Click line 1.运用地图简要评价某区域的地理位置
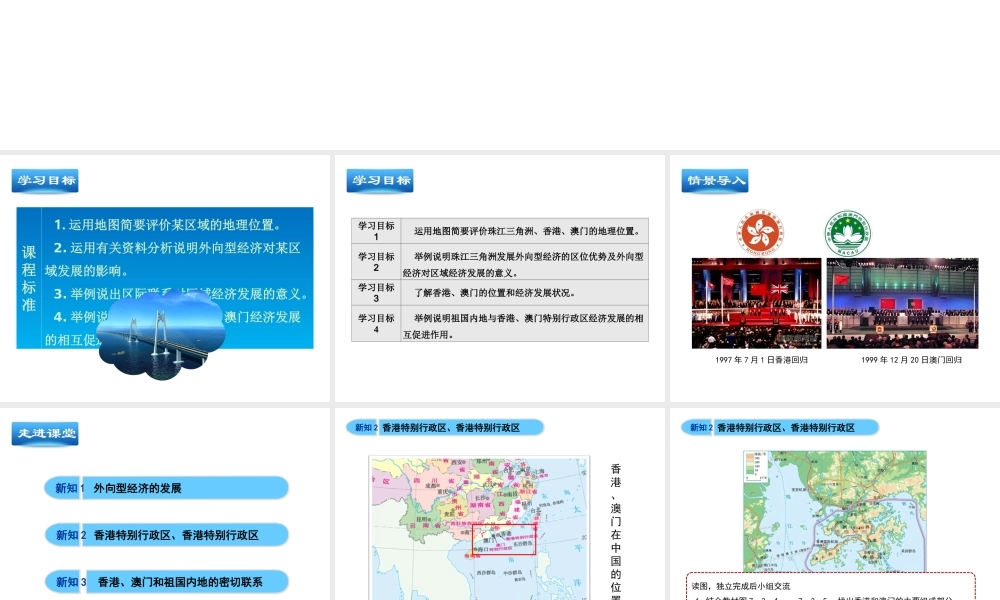 167,224
